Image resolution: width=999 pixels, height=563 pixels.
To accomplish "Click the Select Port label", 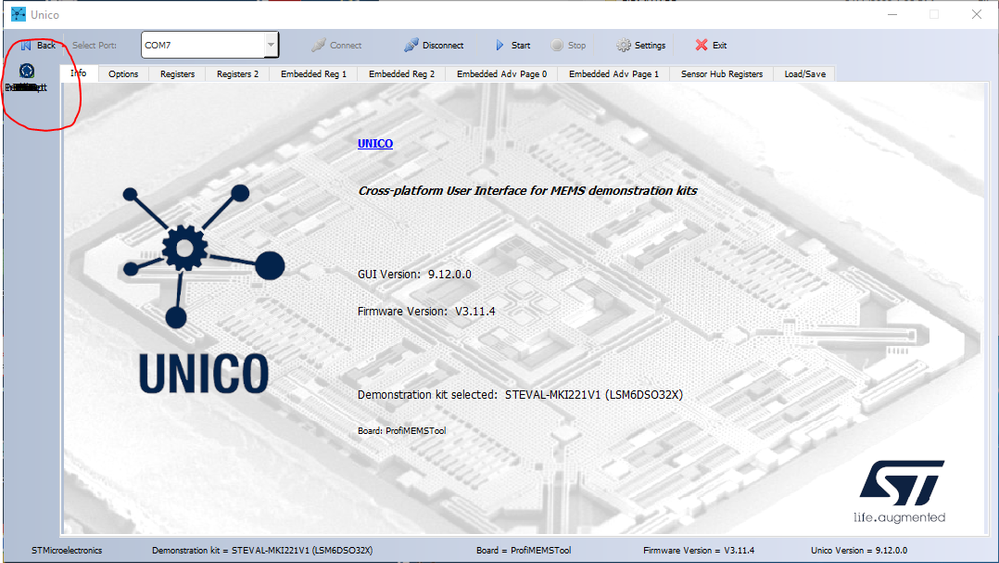I will (94, 45).
